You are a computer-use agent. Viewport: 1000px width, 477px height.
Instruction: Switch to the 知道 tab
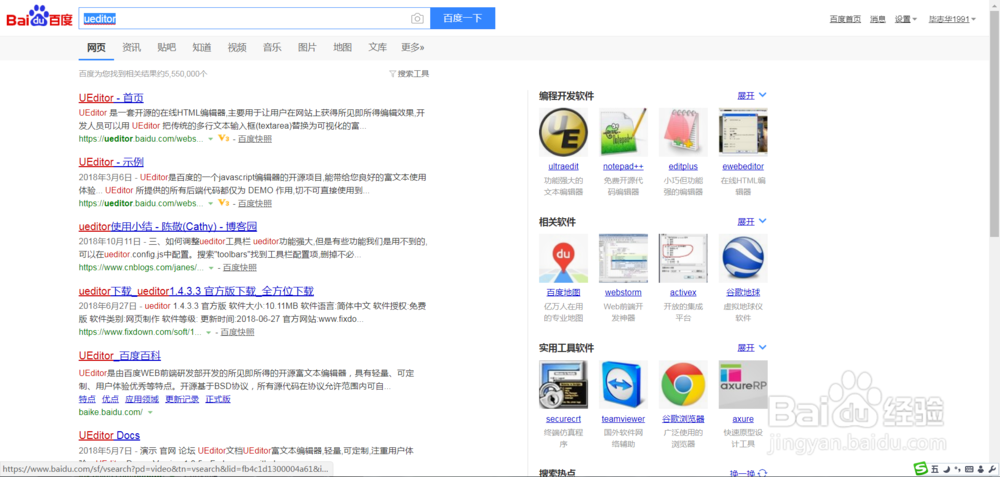click(x=202, y=47)
